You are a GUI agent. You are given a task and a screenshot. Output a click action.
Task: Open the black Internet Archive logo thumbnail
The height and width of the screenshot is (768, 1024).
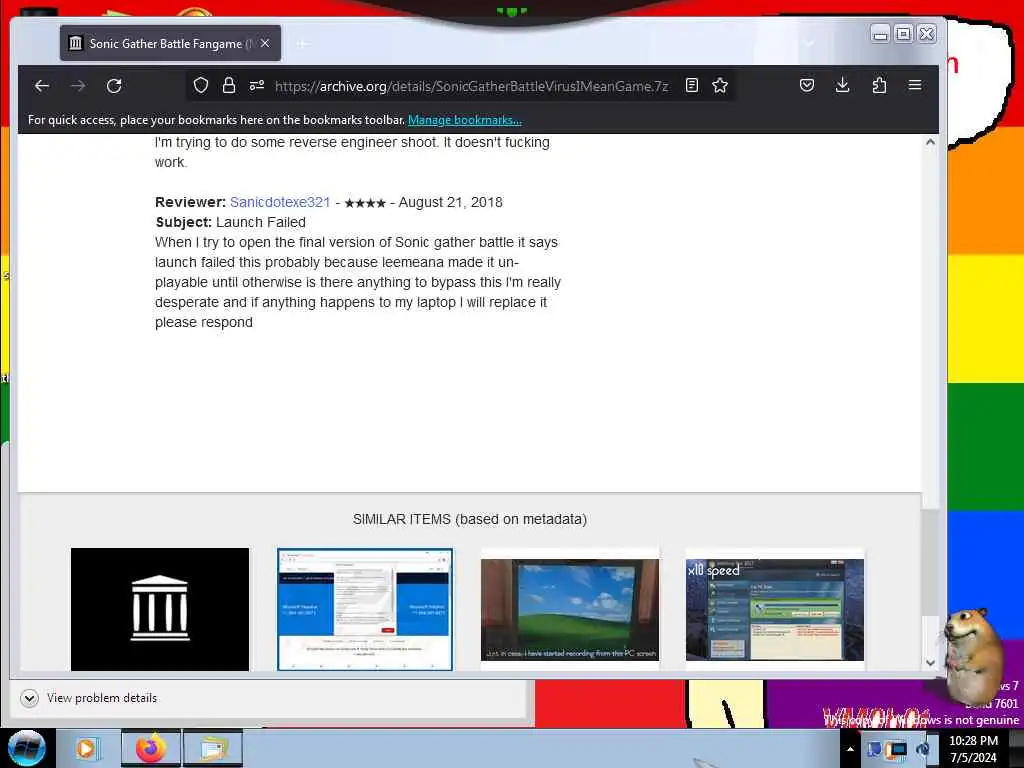(x=160, y=609)
